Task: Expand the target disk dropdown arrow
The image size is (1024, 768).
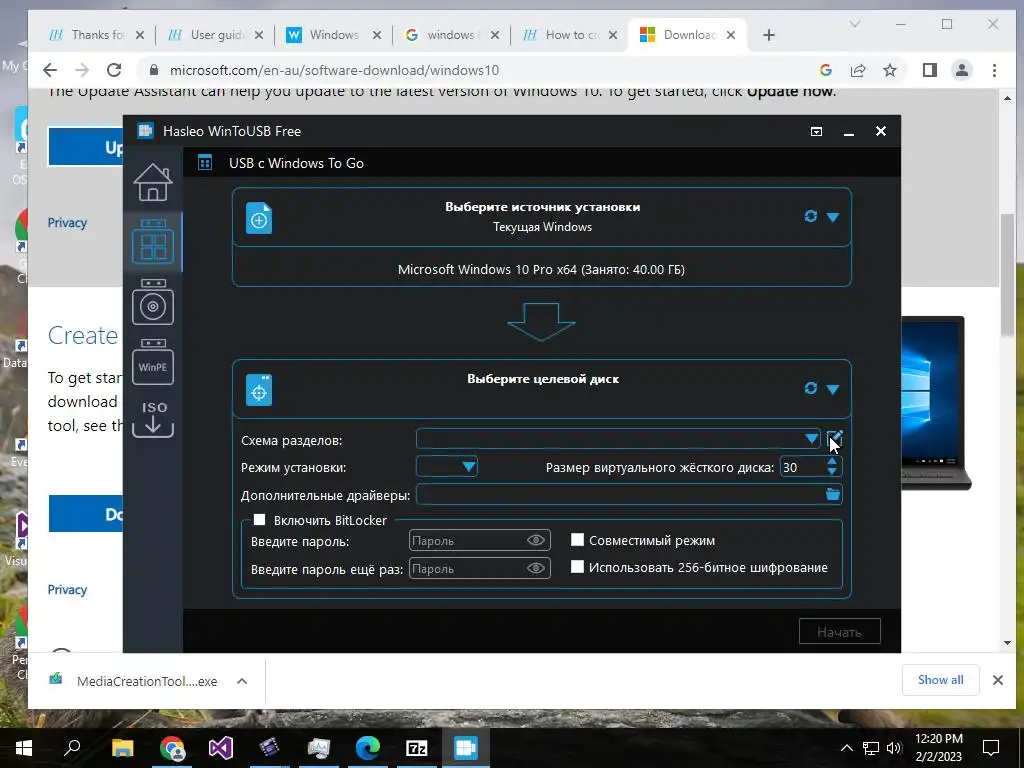Action: 833,389
